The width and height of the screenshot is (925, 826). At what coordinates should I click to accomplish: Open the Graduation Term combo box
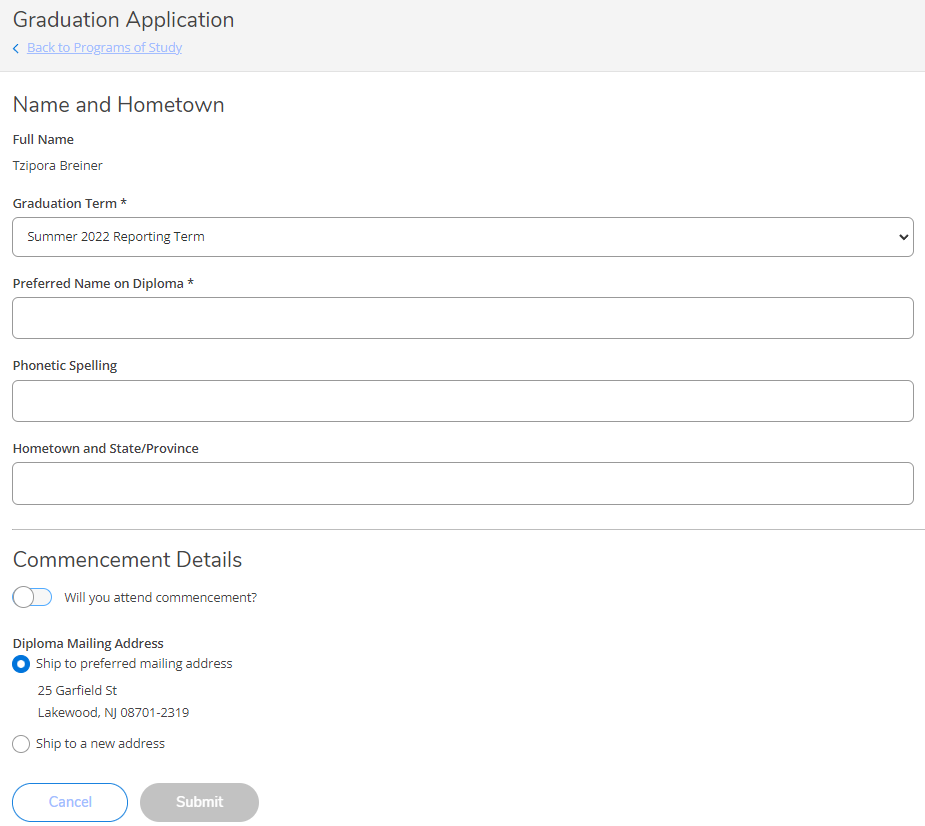pyautogui.click(x=462, y=237)
